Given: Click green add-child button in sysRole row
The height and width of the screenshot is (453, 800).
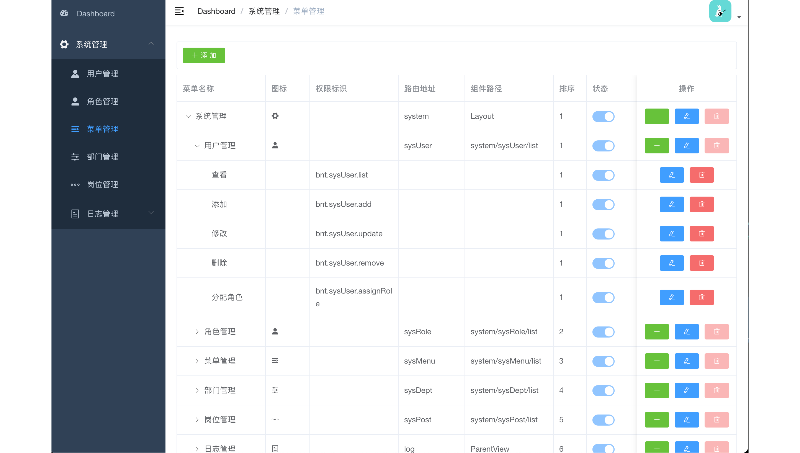Looking at the screenshot, I should (x=657, y=332).
